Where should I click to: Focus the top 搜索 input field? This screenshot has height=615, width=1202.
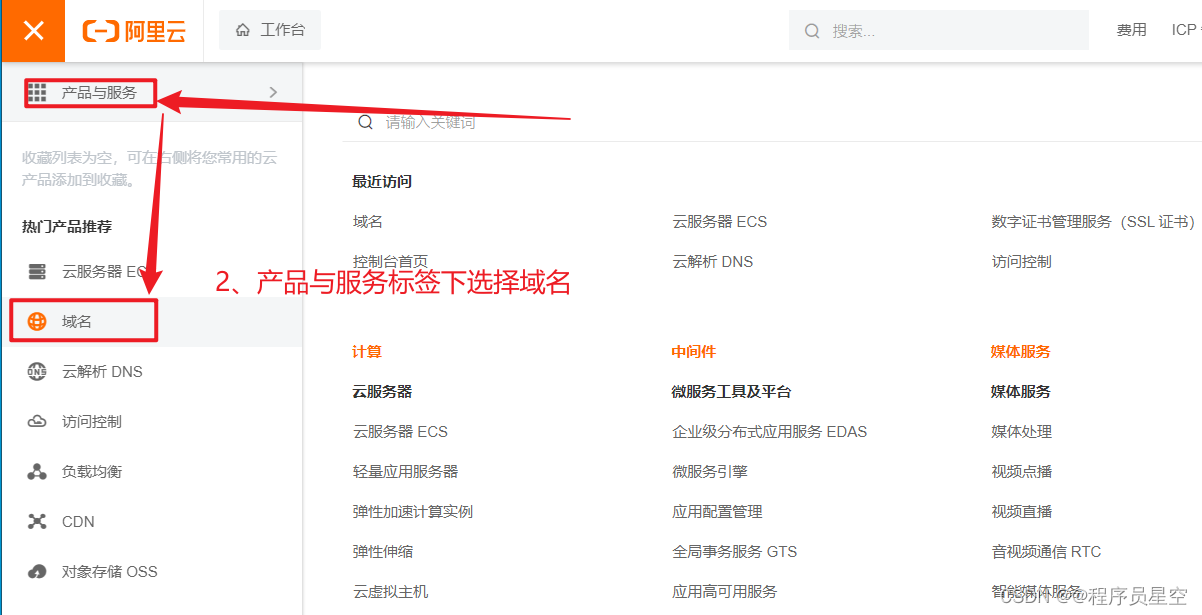[x=938, y=31]
